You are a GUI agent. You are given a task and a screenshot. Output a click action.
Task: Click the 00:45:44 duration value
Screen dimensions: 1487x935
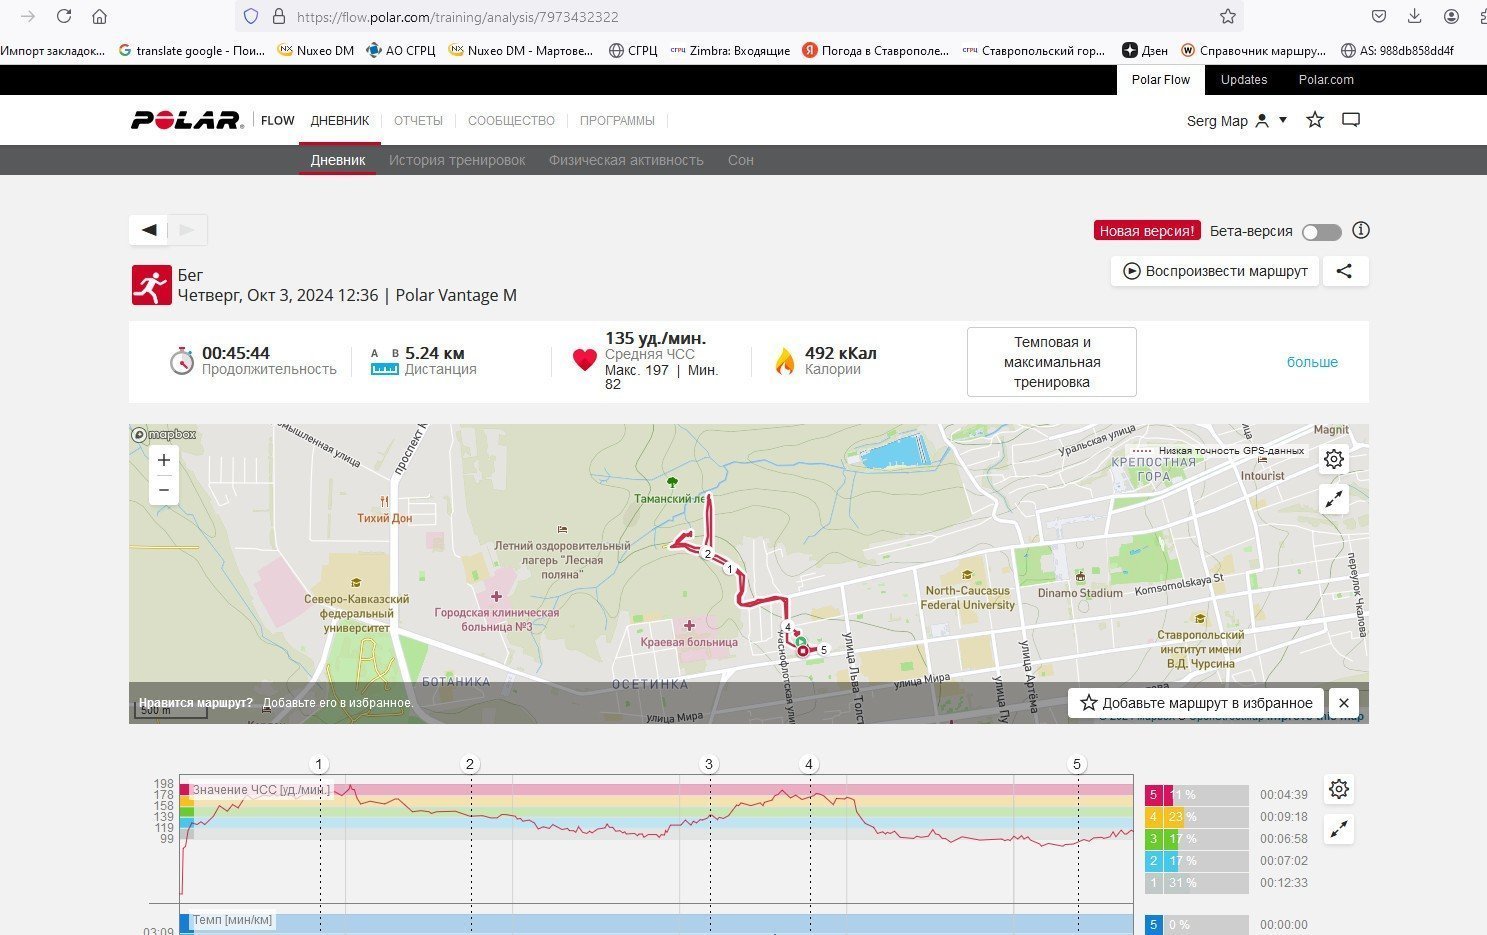236,353
